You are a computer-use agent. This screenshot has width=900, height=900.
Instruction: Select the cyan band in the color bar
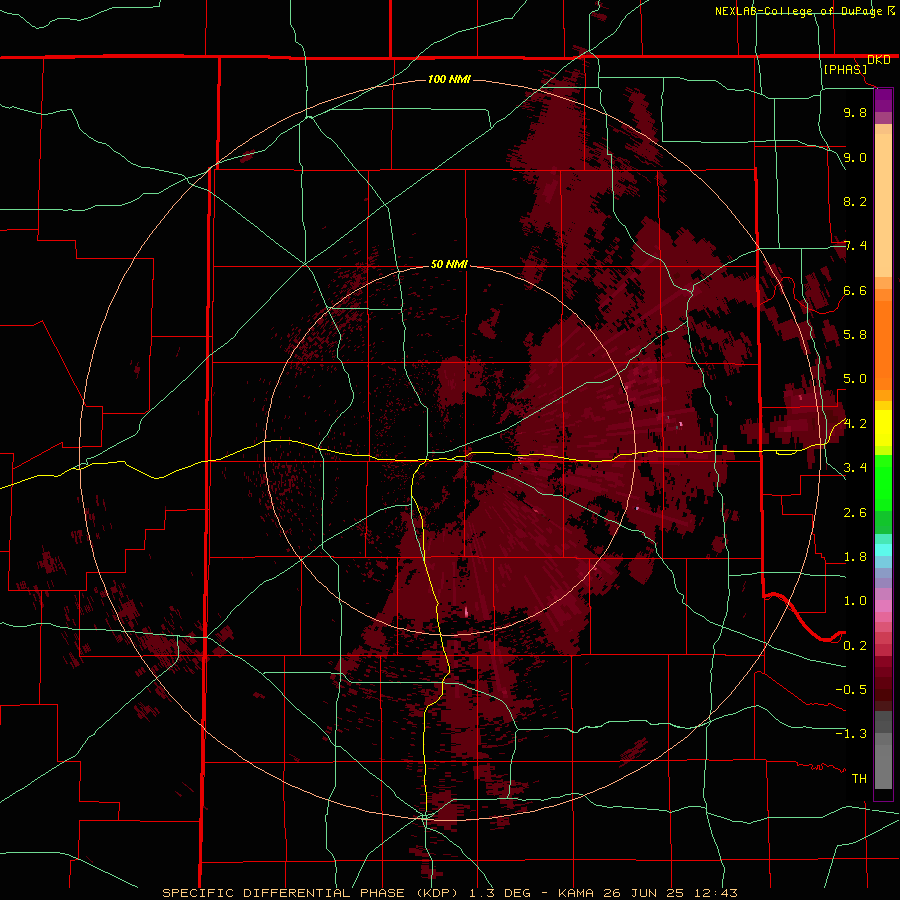tap(883, 550)
